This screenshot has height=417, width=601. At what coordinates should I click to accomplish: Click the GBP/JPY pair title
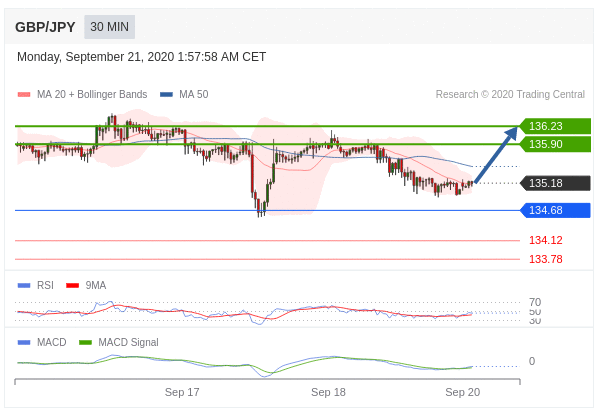click(45, 27)
